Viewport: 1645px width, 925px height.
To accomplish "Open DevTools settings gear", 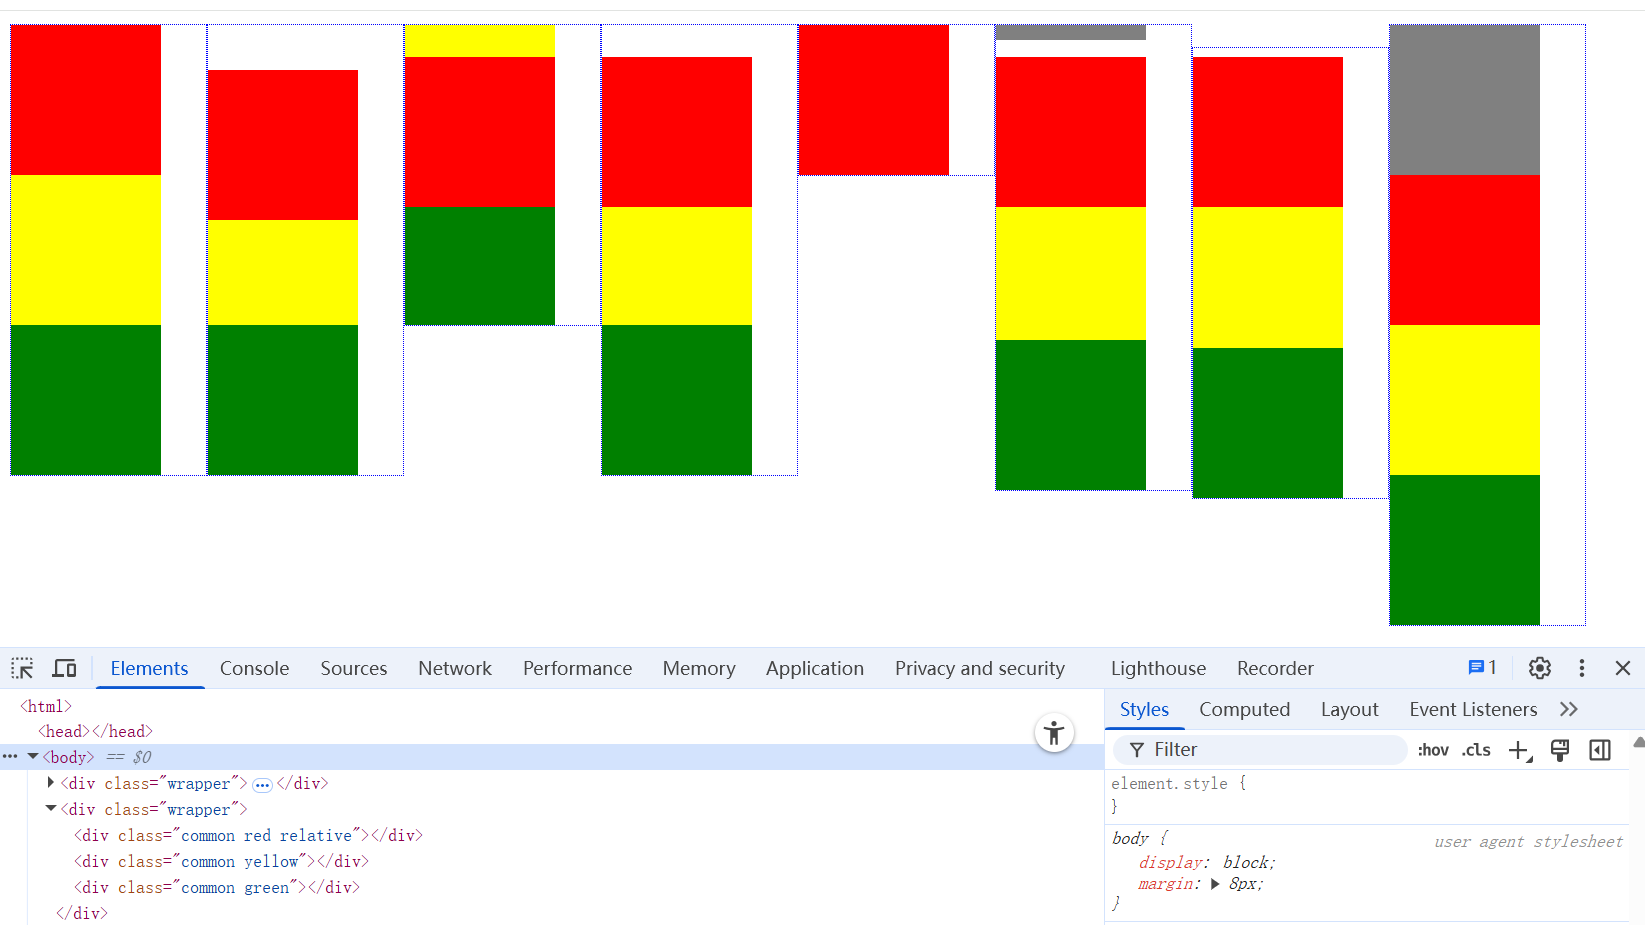I will [x=1540, y=668].
